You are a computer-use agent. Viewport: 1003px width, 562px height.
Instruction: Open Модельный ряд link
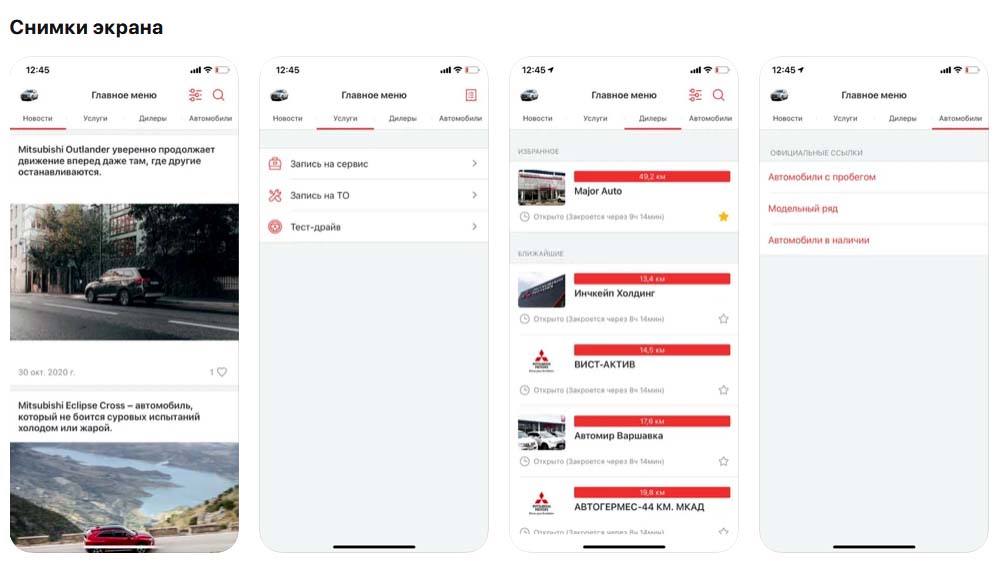tap(803, 208)
